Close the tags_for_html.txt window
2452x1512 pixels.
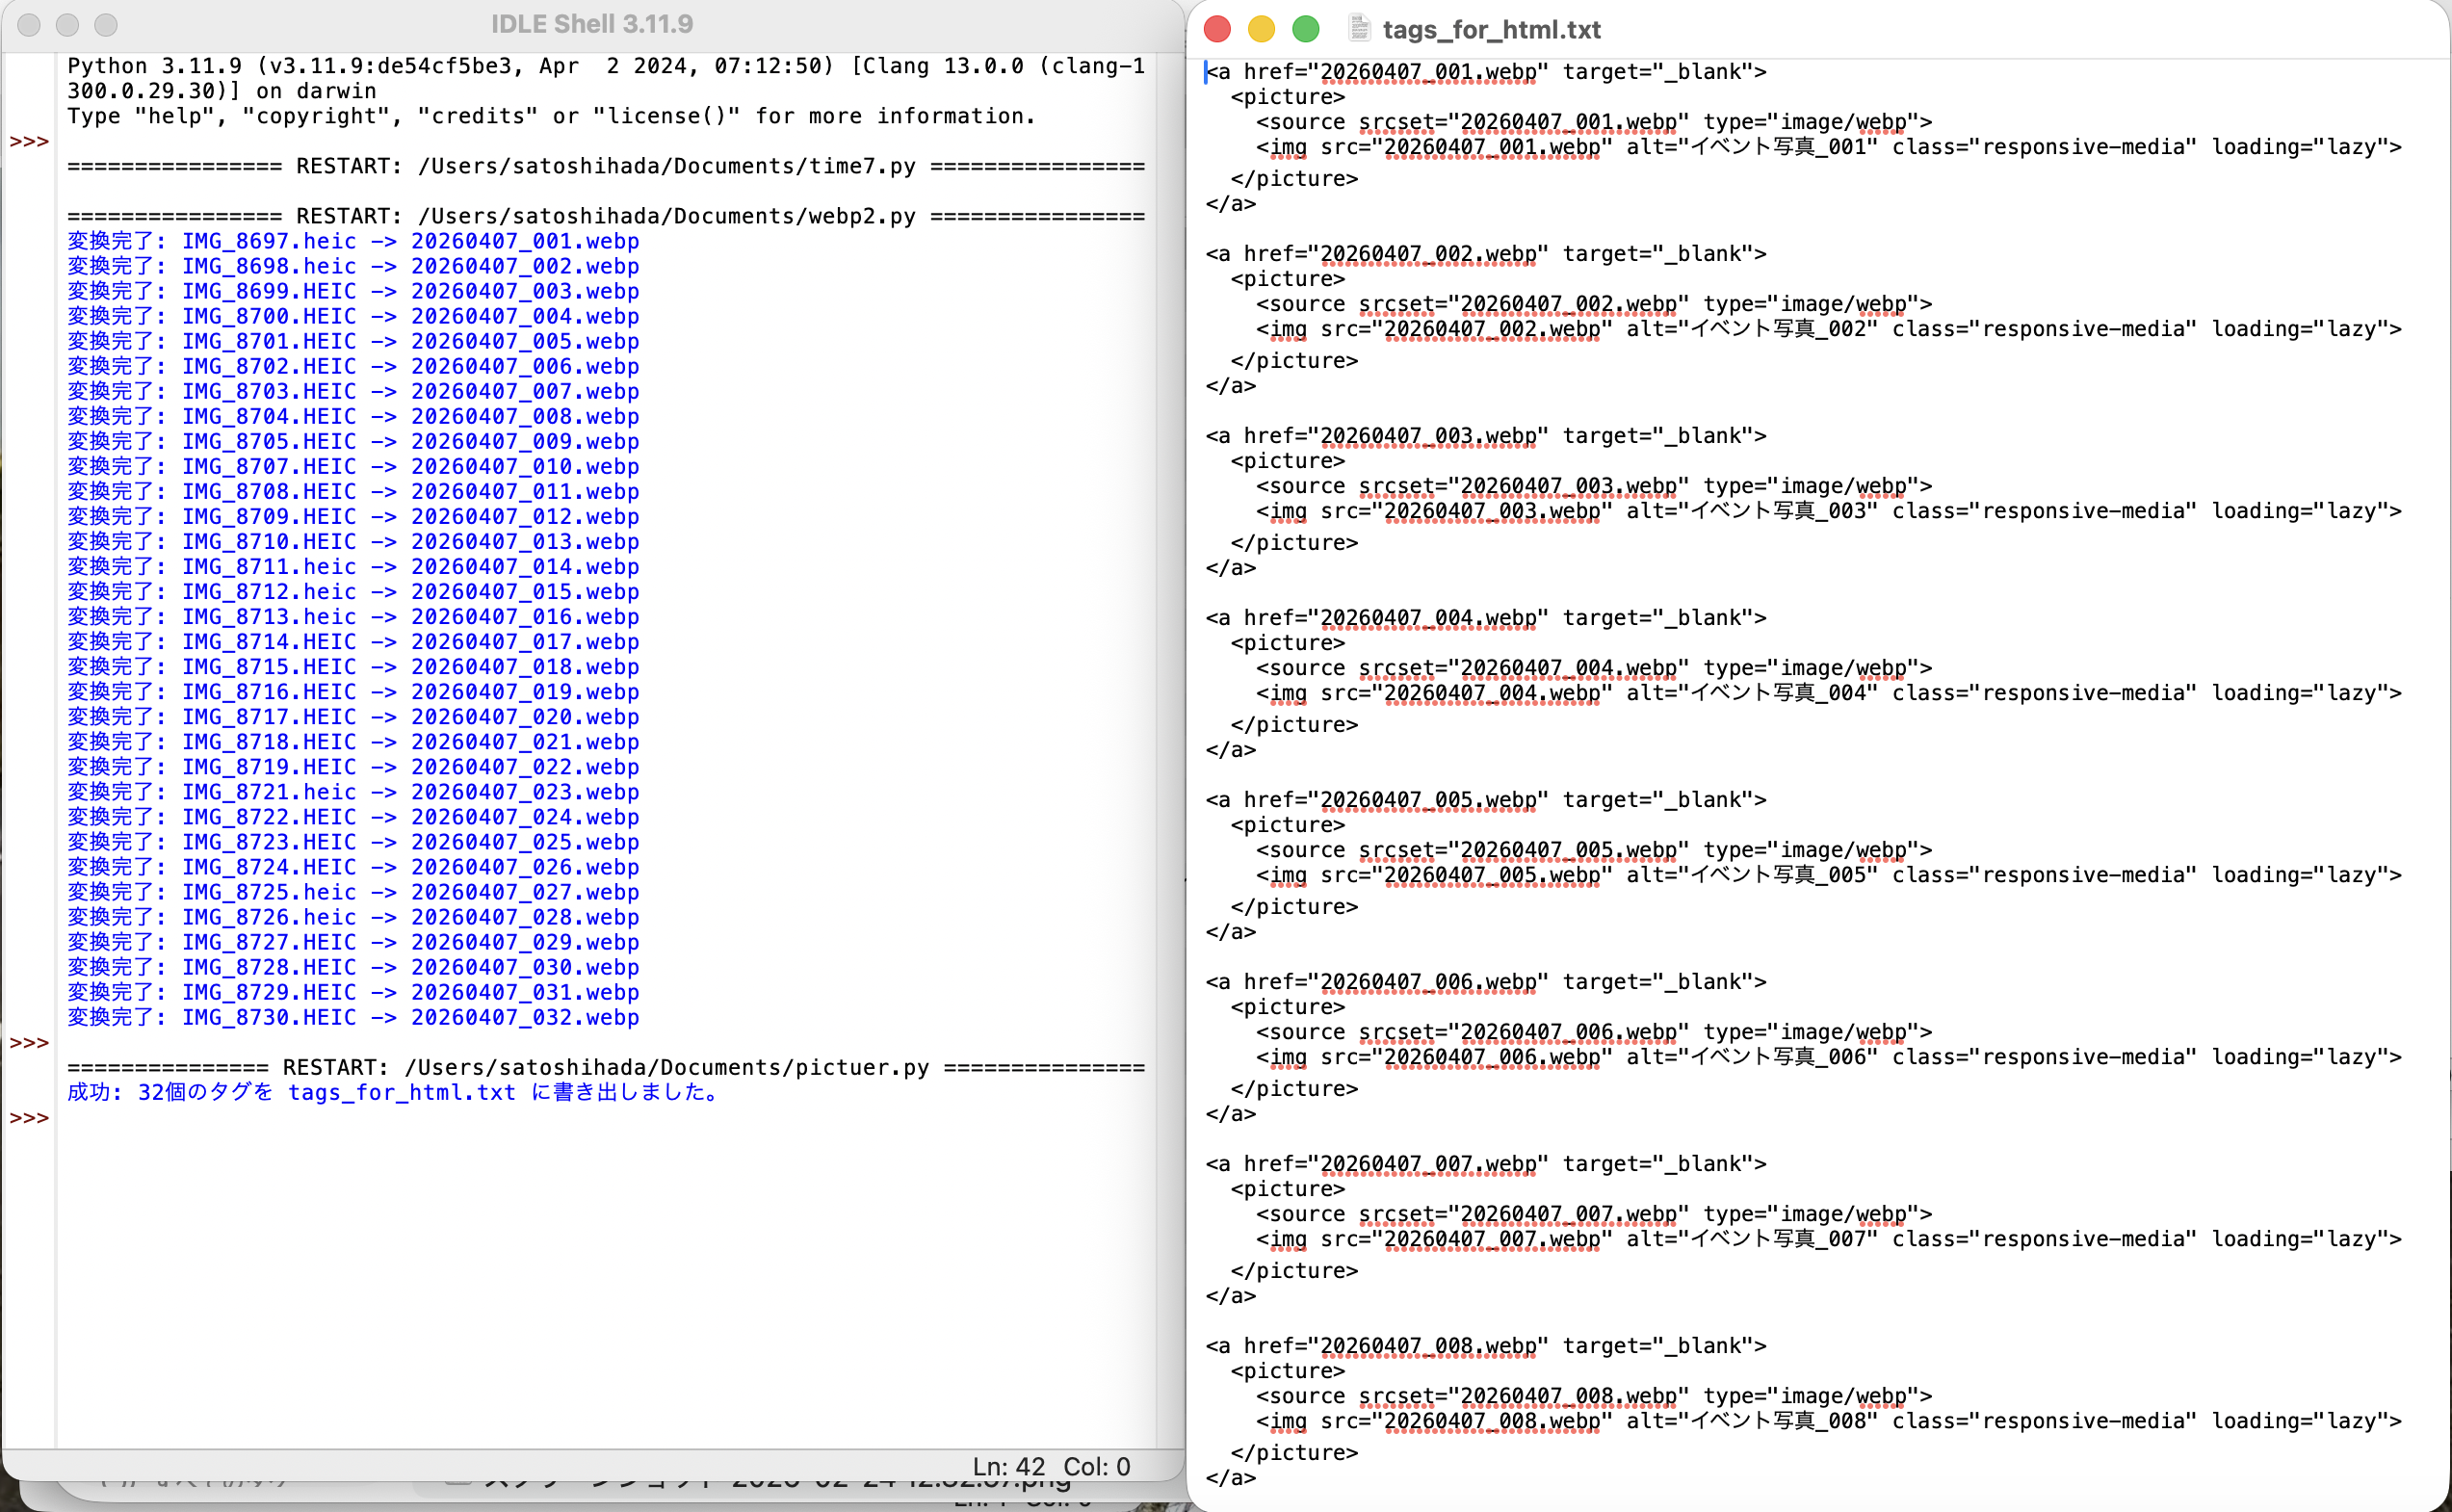pos(1217,29)
